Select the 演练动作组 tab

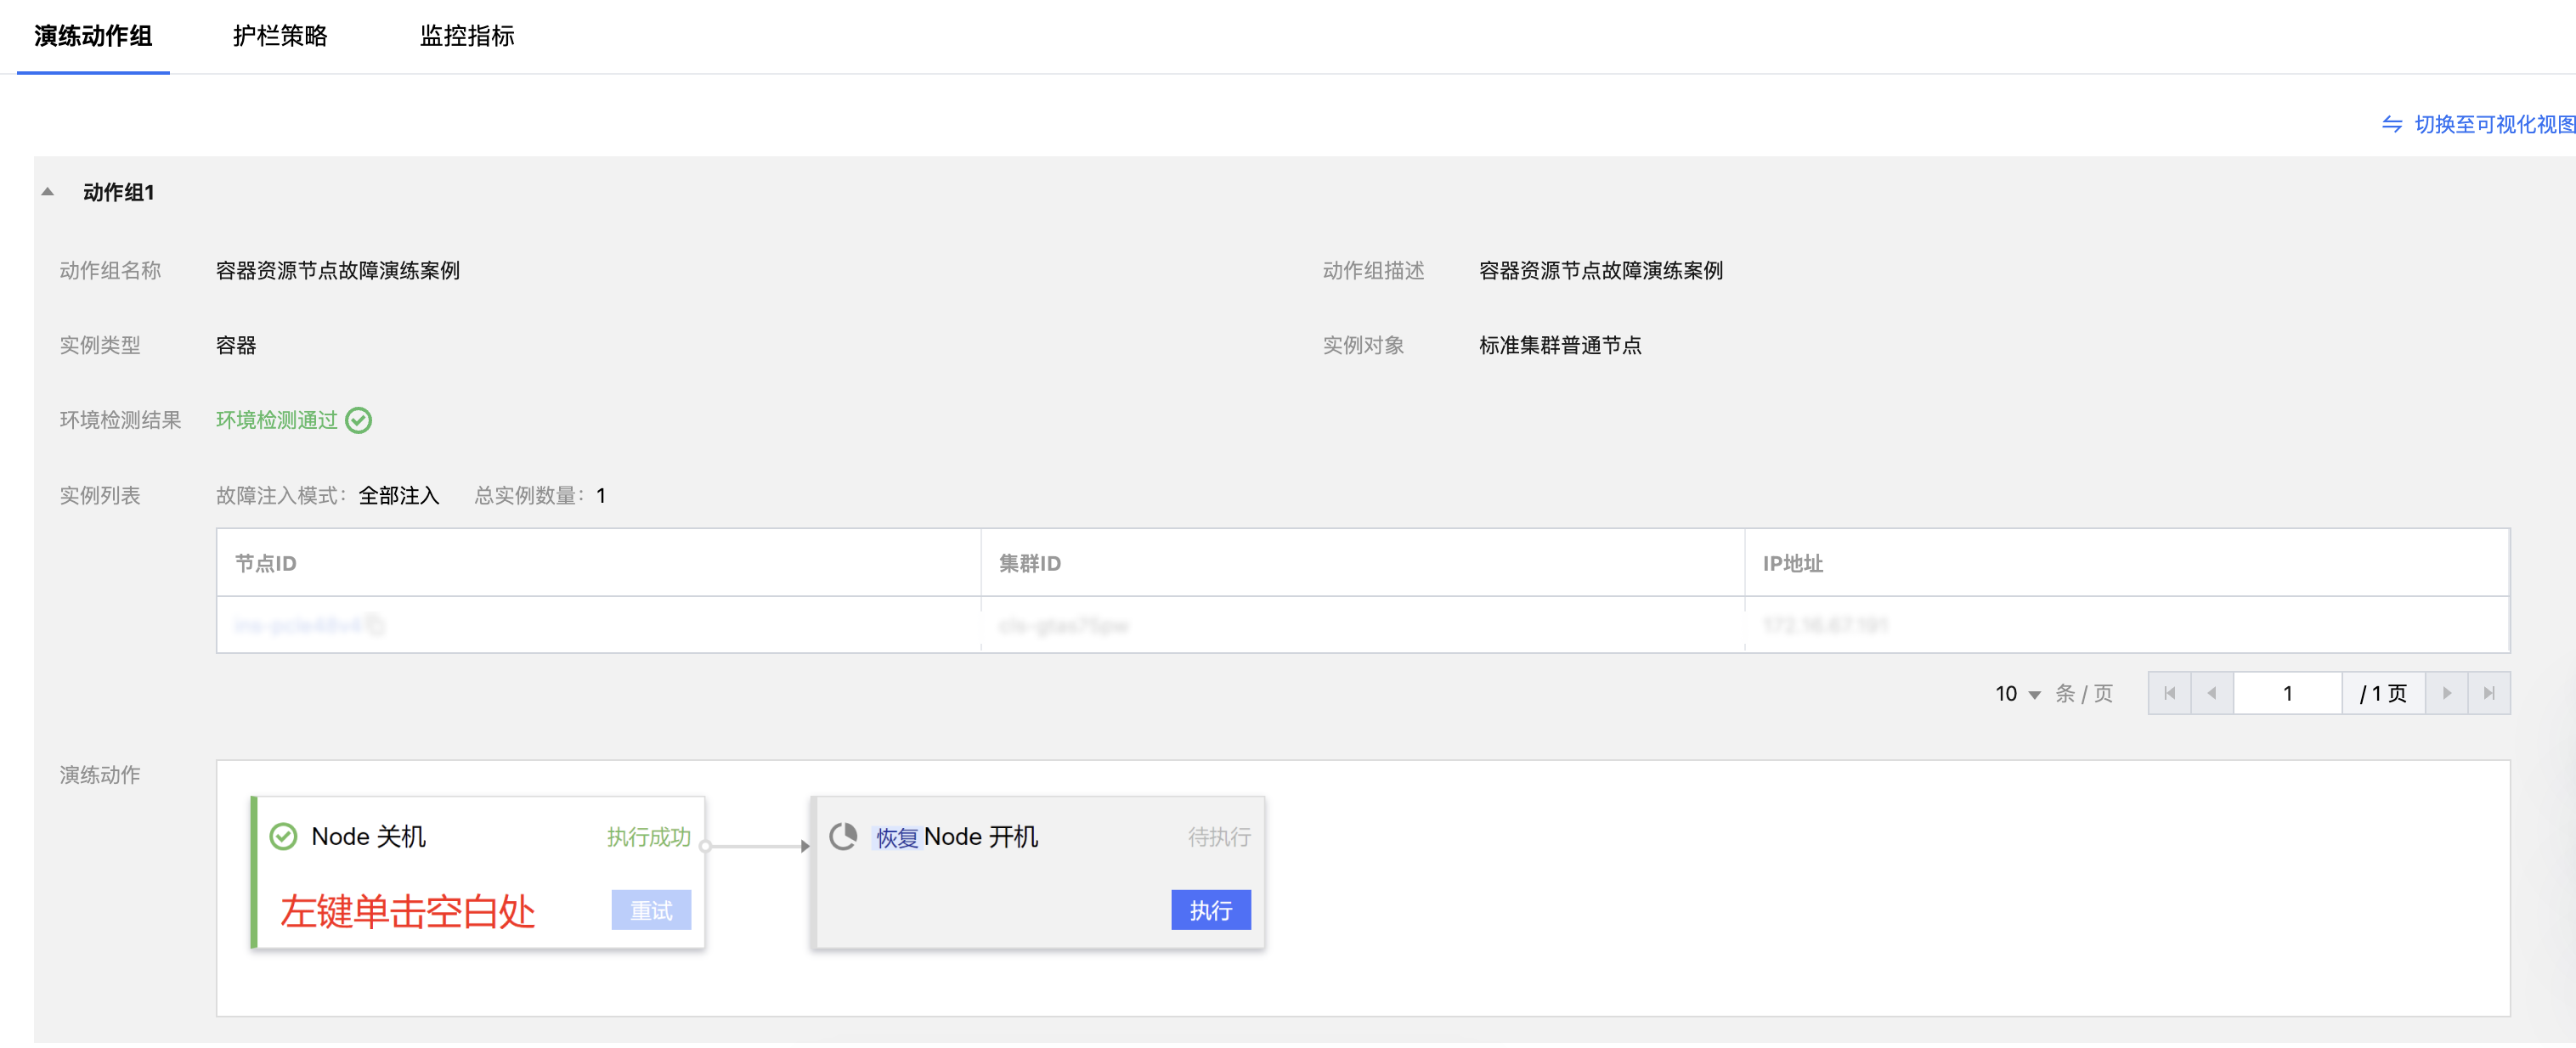(x=93, y=36)
